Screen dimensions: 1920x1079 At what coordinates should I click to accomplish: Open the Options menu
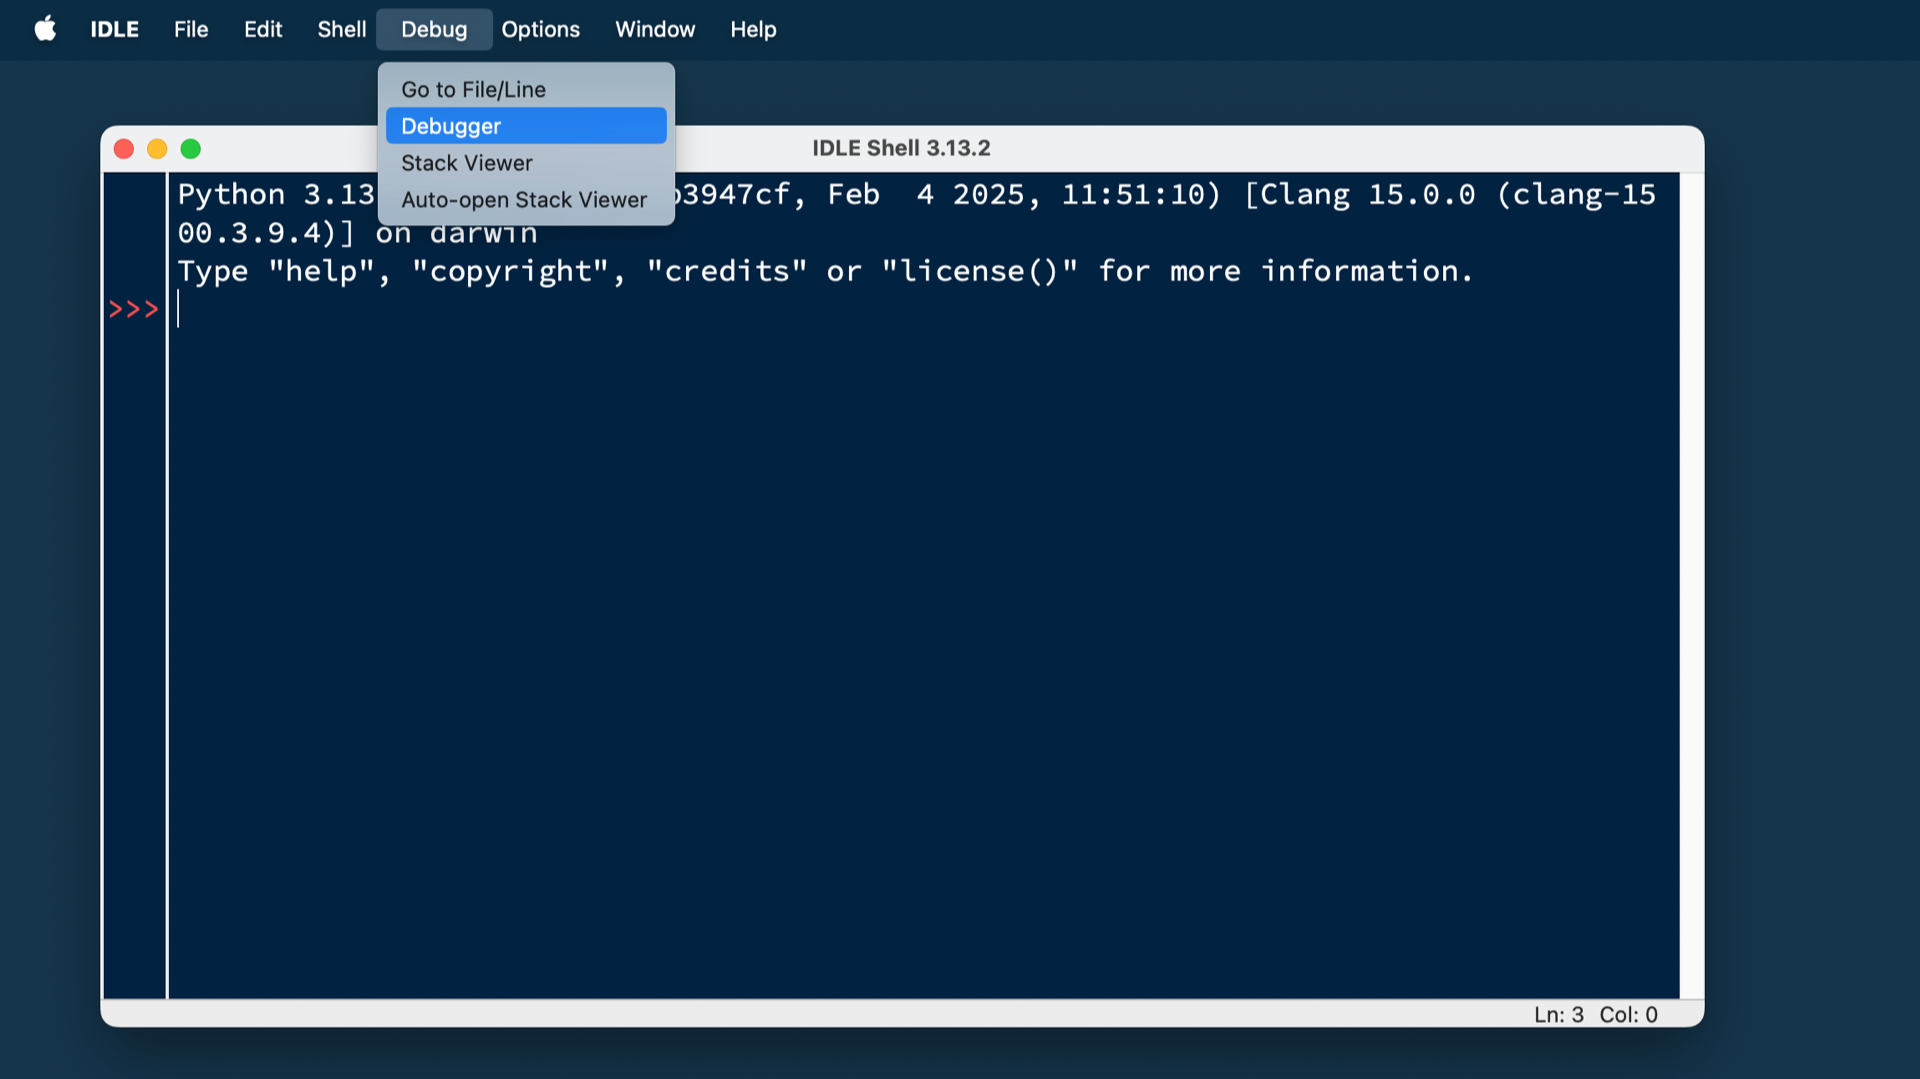click(x=540, y=29)
